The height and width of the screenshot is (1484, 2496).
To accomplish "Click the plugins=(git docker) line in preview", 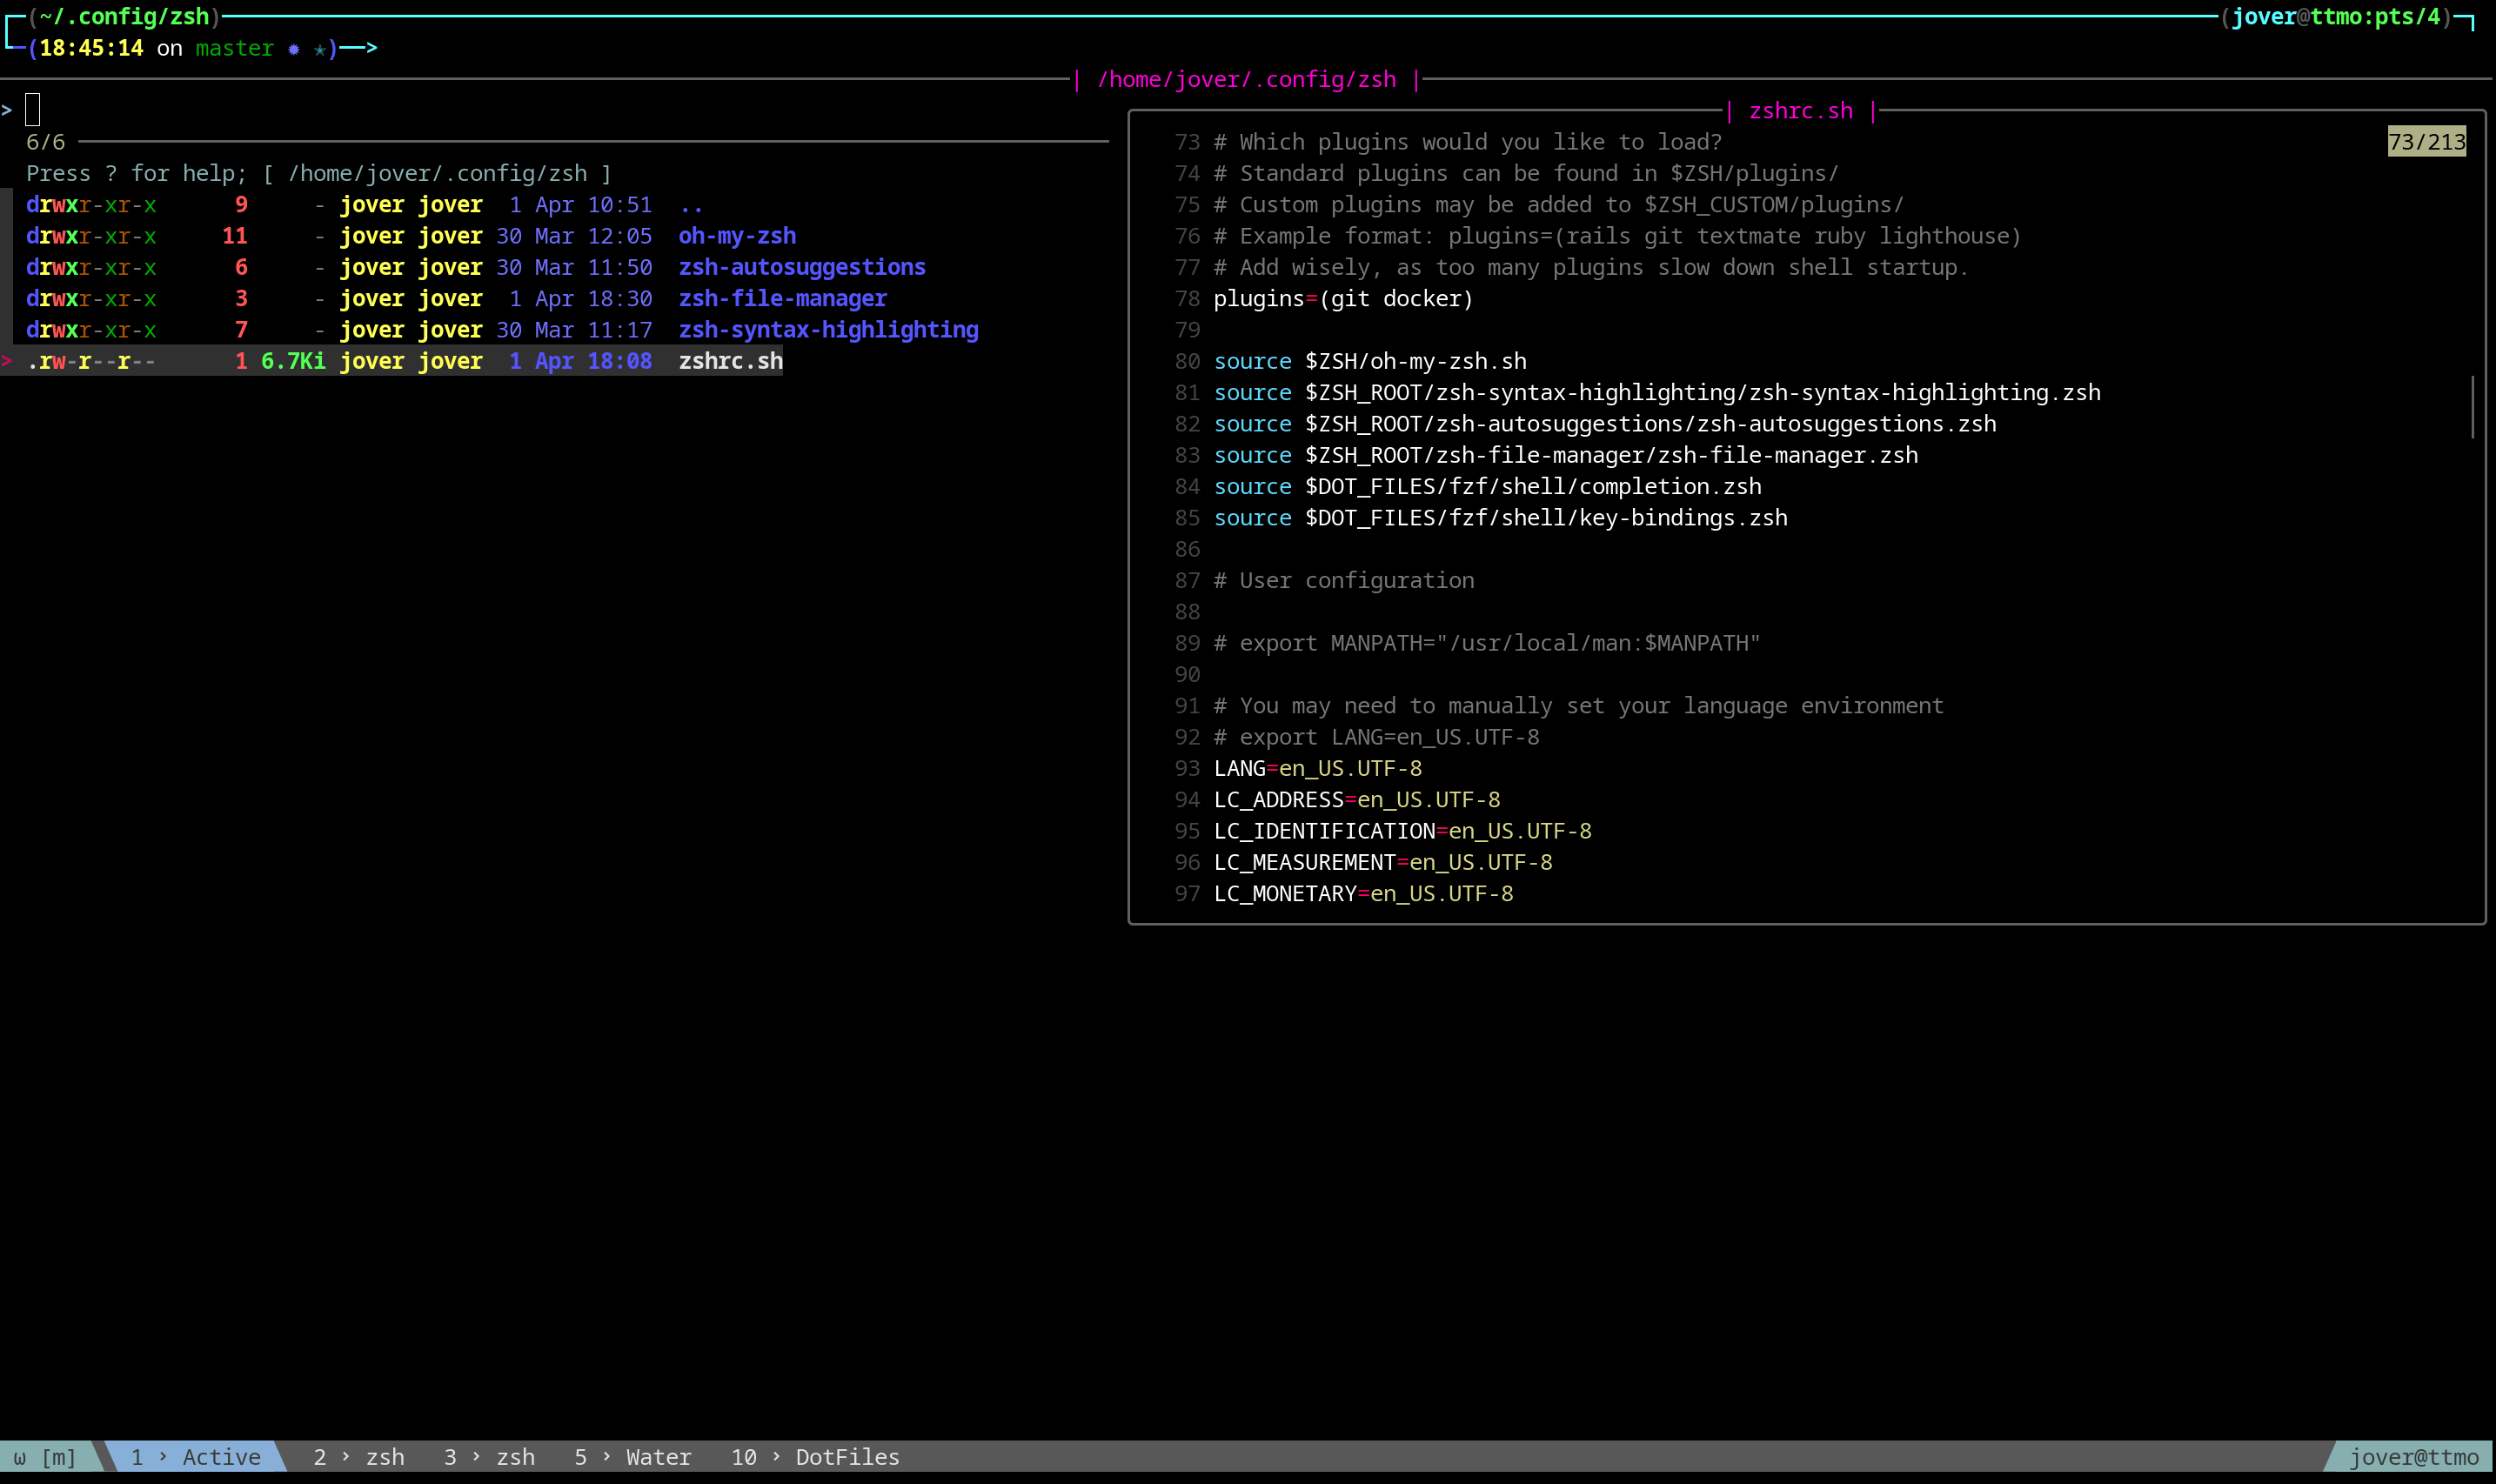I will (1342, 299).
